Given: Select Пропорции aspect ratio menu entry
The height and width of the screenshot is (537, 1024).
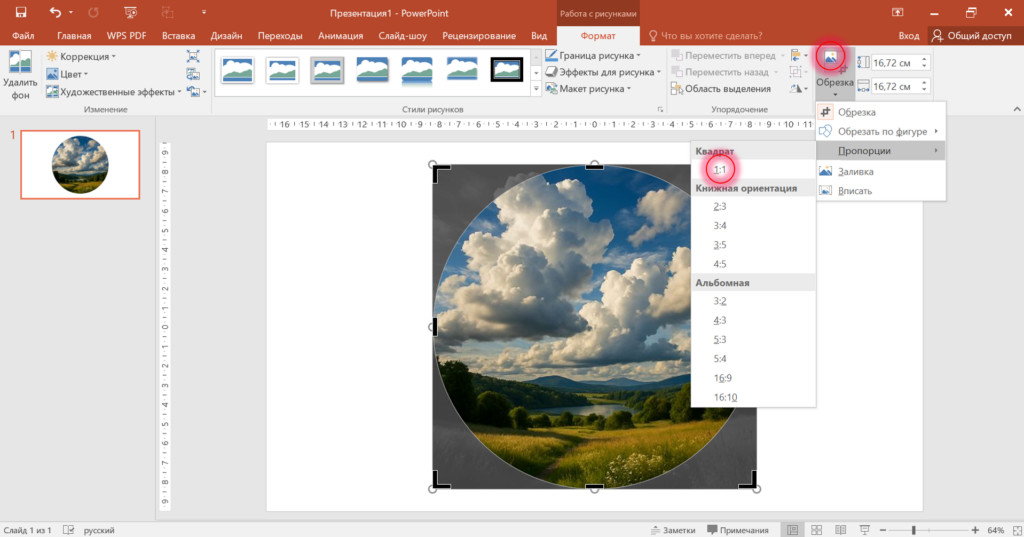Looking at the screenshot, I should click(880, 150).
